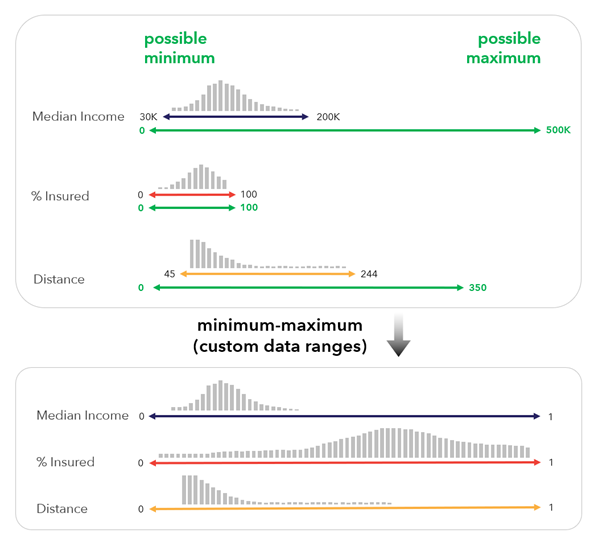598x546 pixels.
Task: Click the 'possible maximum' green heading
Action: (x=503, y=48)
